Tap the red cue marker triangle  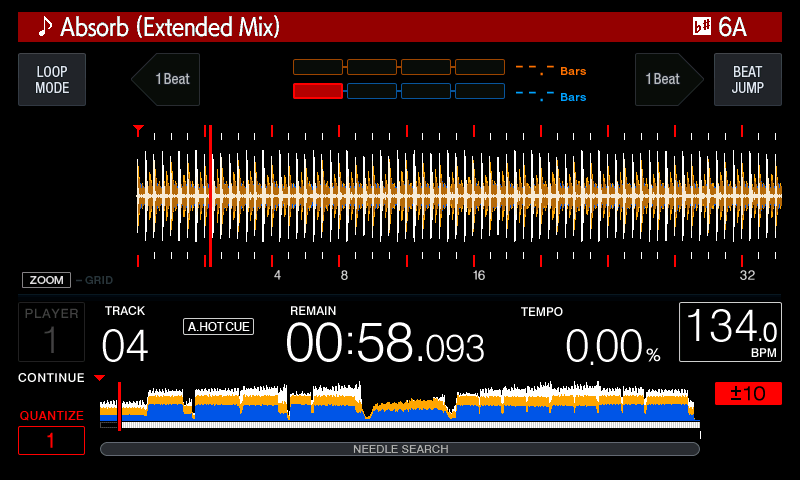[138, 131]
